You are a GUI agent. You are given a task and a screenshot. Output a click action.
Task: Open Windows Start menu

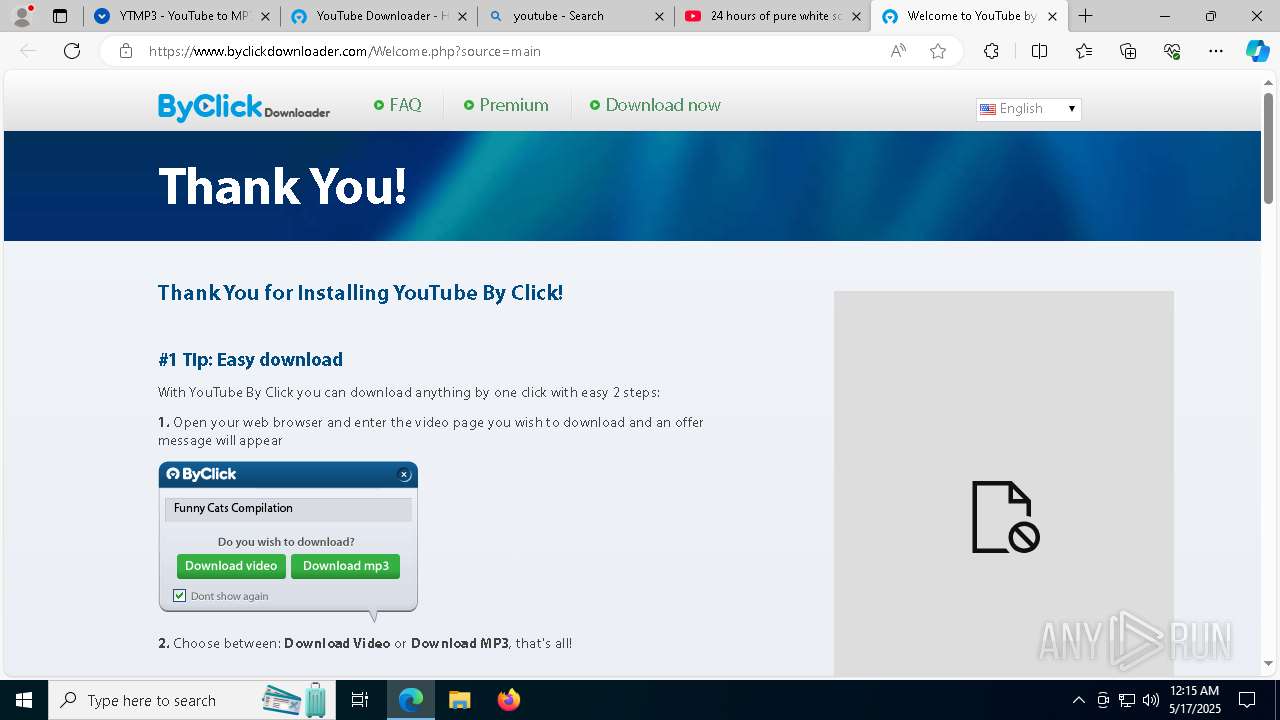point(24,700)
